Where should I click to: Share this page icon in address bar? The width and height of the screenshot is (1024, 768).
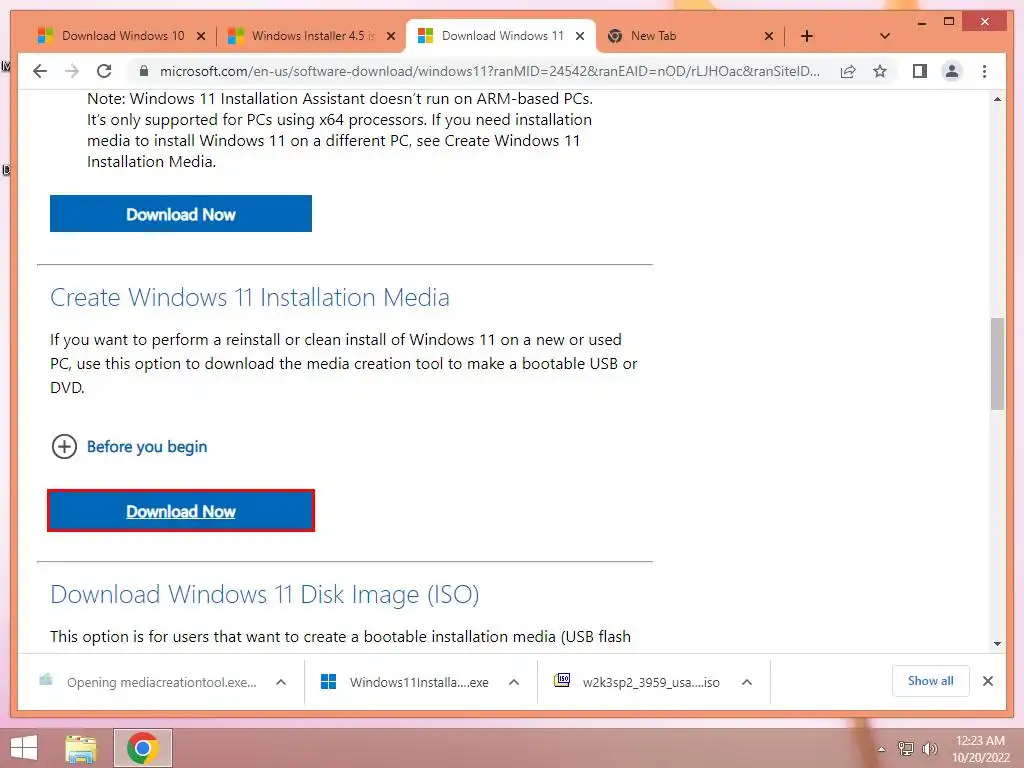pyautogui.click(x=848, y=71)
